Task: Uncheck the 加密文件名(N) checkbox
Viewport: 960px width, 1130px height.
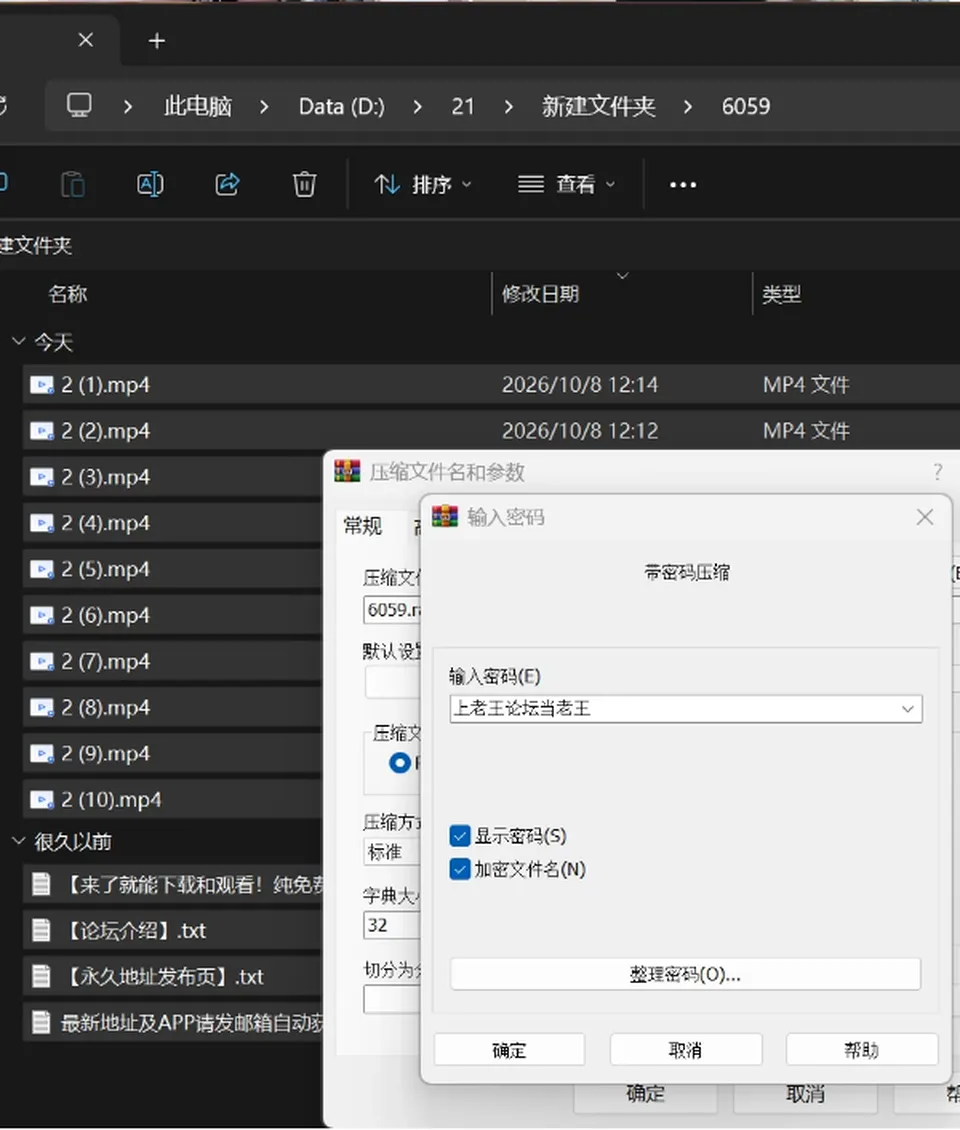Action: (460, 869)
